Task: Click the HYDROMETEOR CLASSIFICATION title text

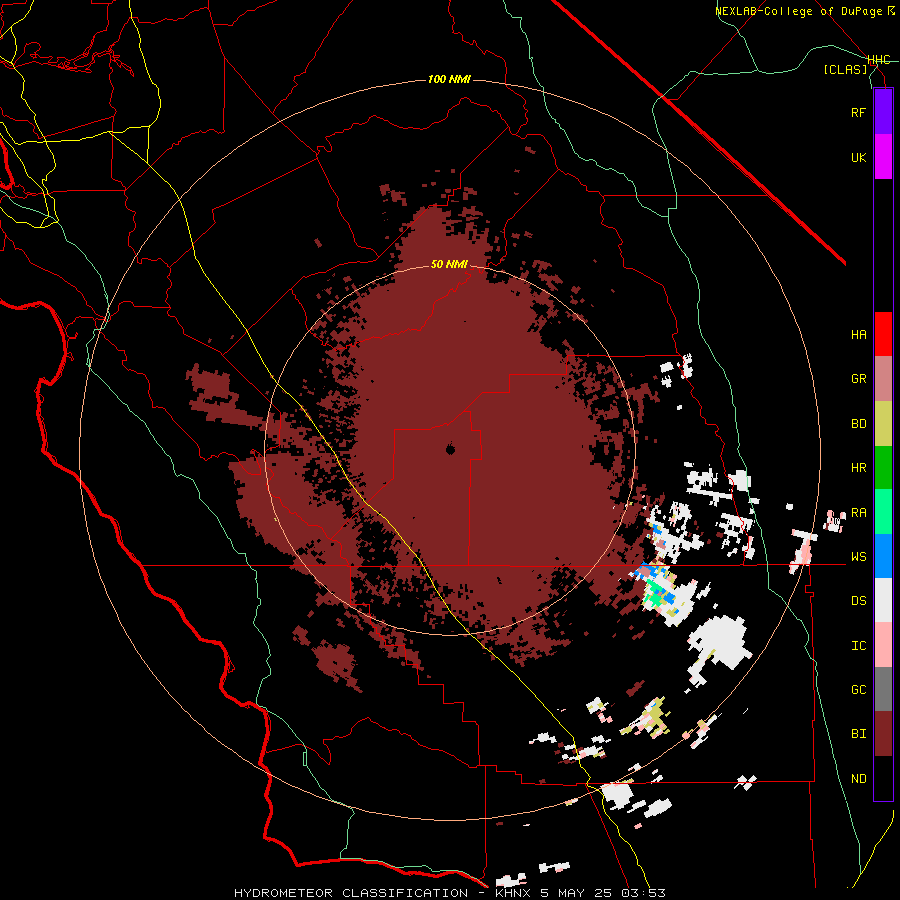Action: click(x=351, y=893)
